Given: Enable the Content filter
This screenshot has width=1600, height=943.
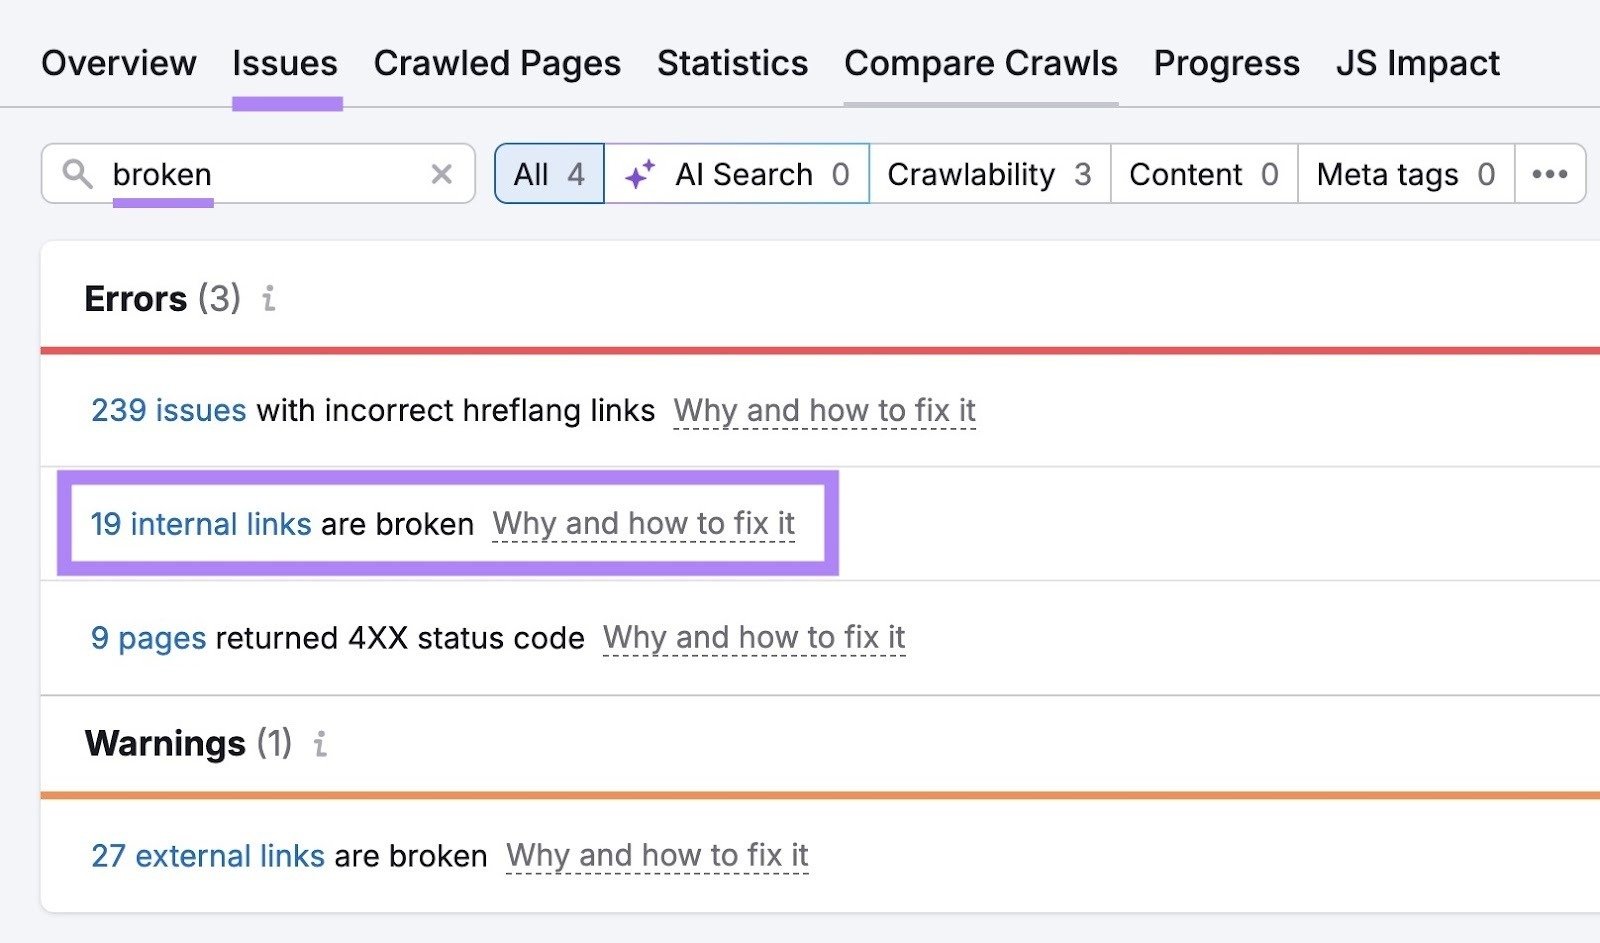Looking at the screenshot, I should coord(1201,174).
